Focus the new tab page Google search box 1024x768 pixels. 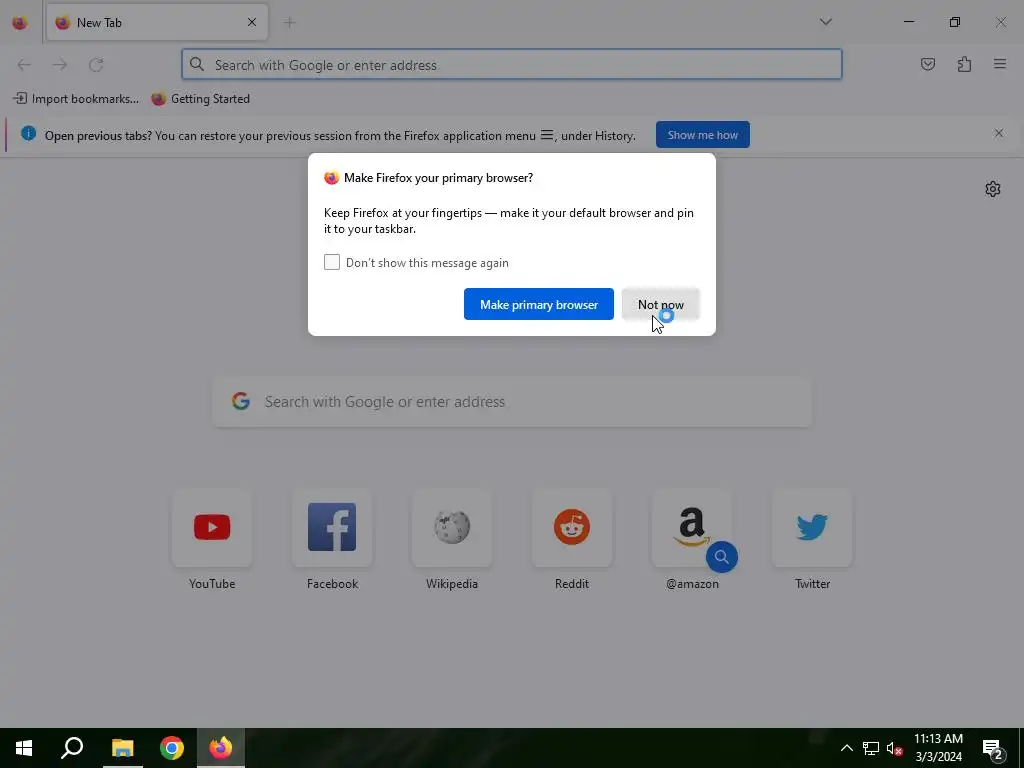(512, 402)
